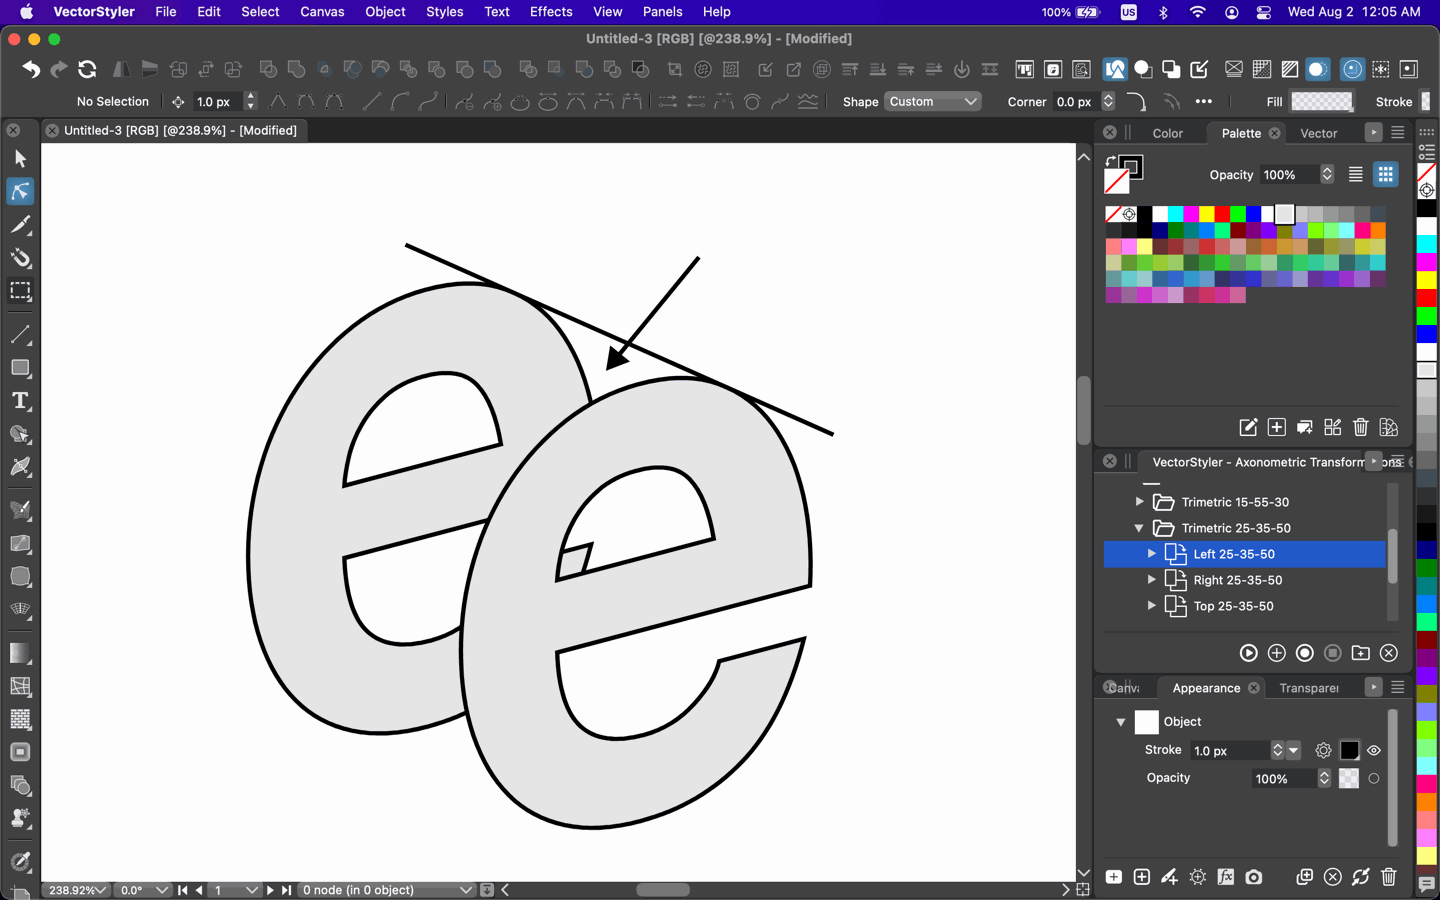Select the Top 25-35-50 action
The width and height of the screenshot is (1440, 900).
pos(1233,606)
